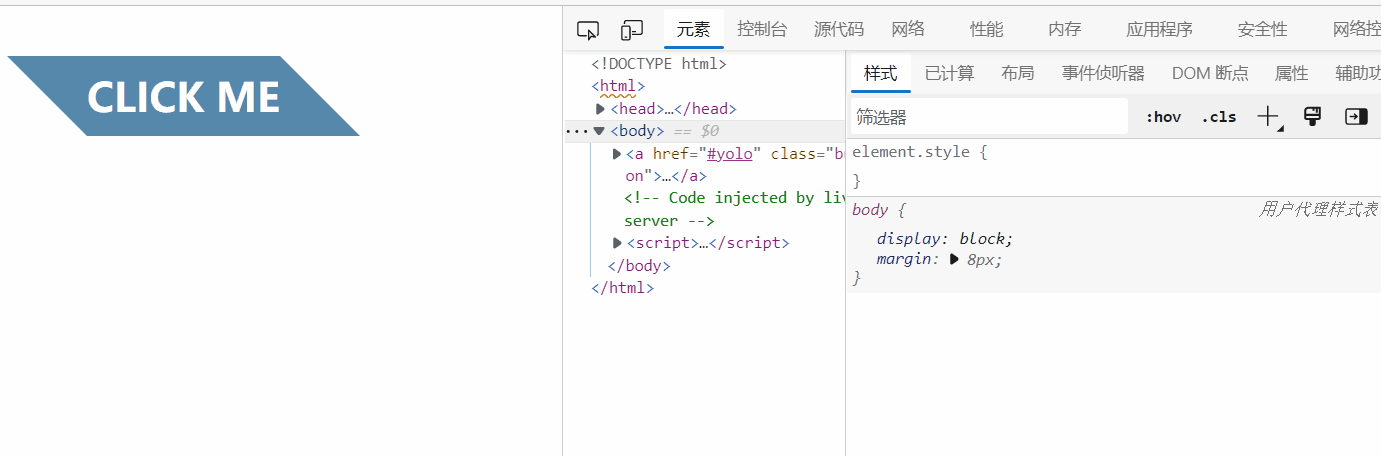The width and height of the screenshot is (1381, 456).
Task: Switch to the 控制台 tab
Action: 762,29
